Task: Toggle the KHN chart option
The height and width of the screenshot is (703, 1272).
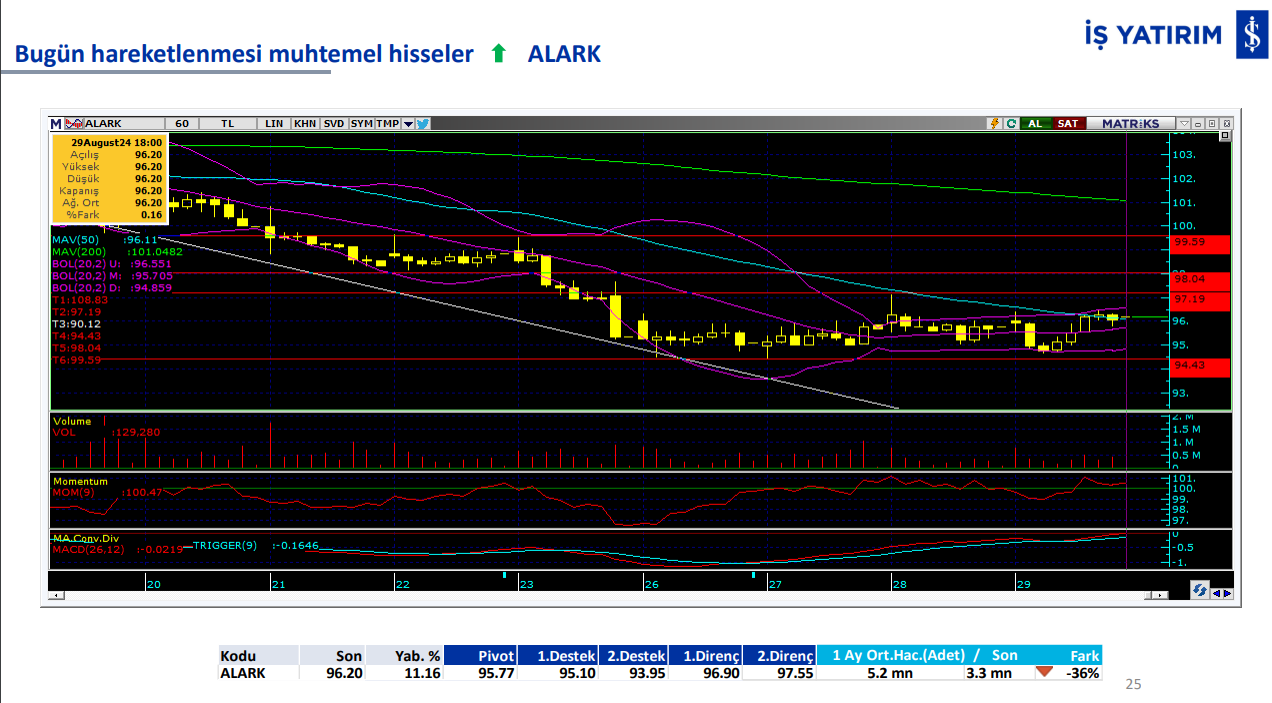Action: [x=305, y=124]
